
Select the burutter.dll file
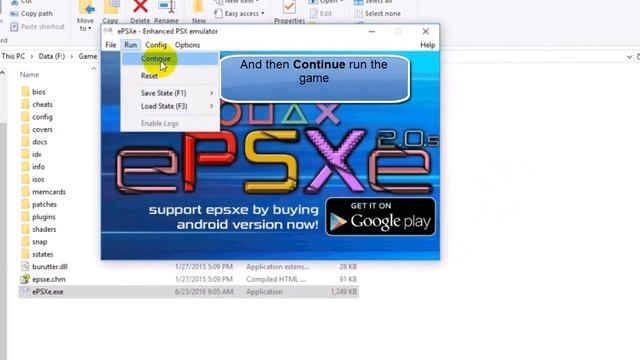(50, 267)
